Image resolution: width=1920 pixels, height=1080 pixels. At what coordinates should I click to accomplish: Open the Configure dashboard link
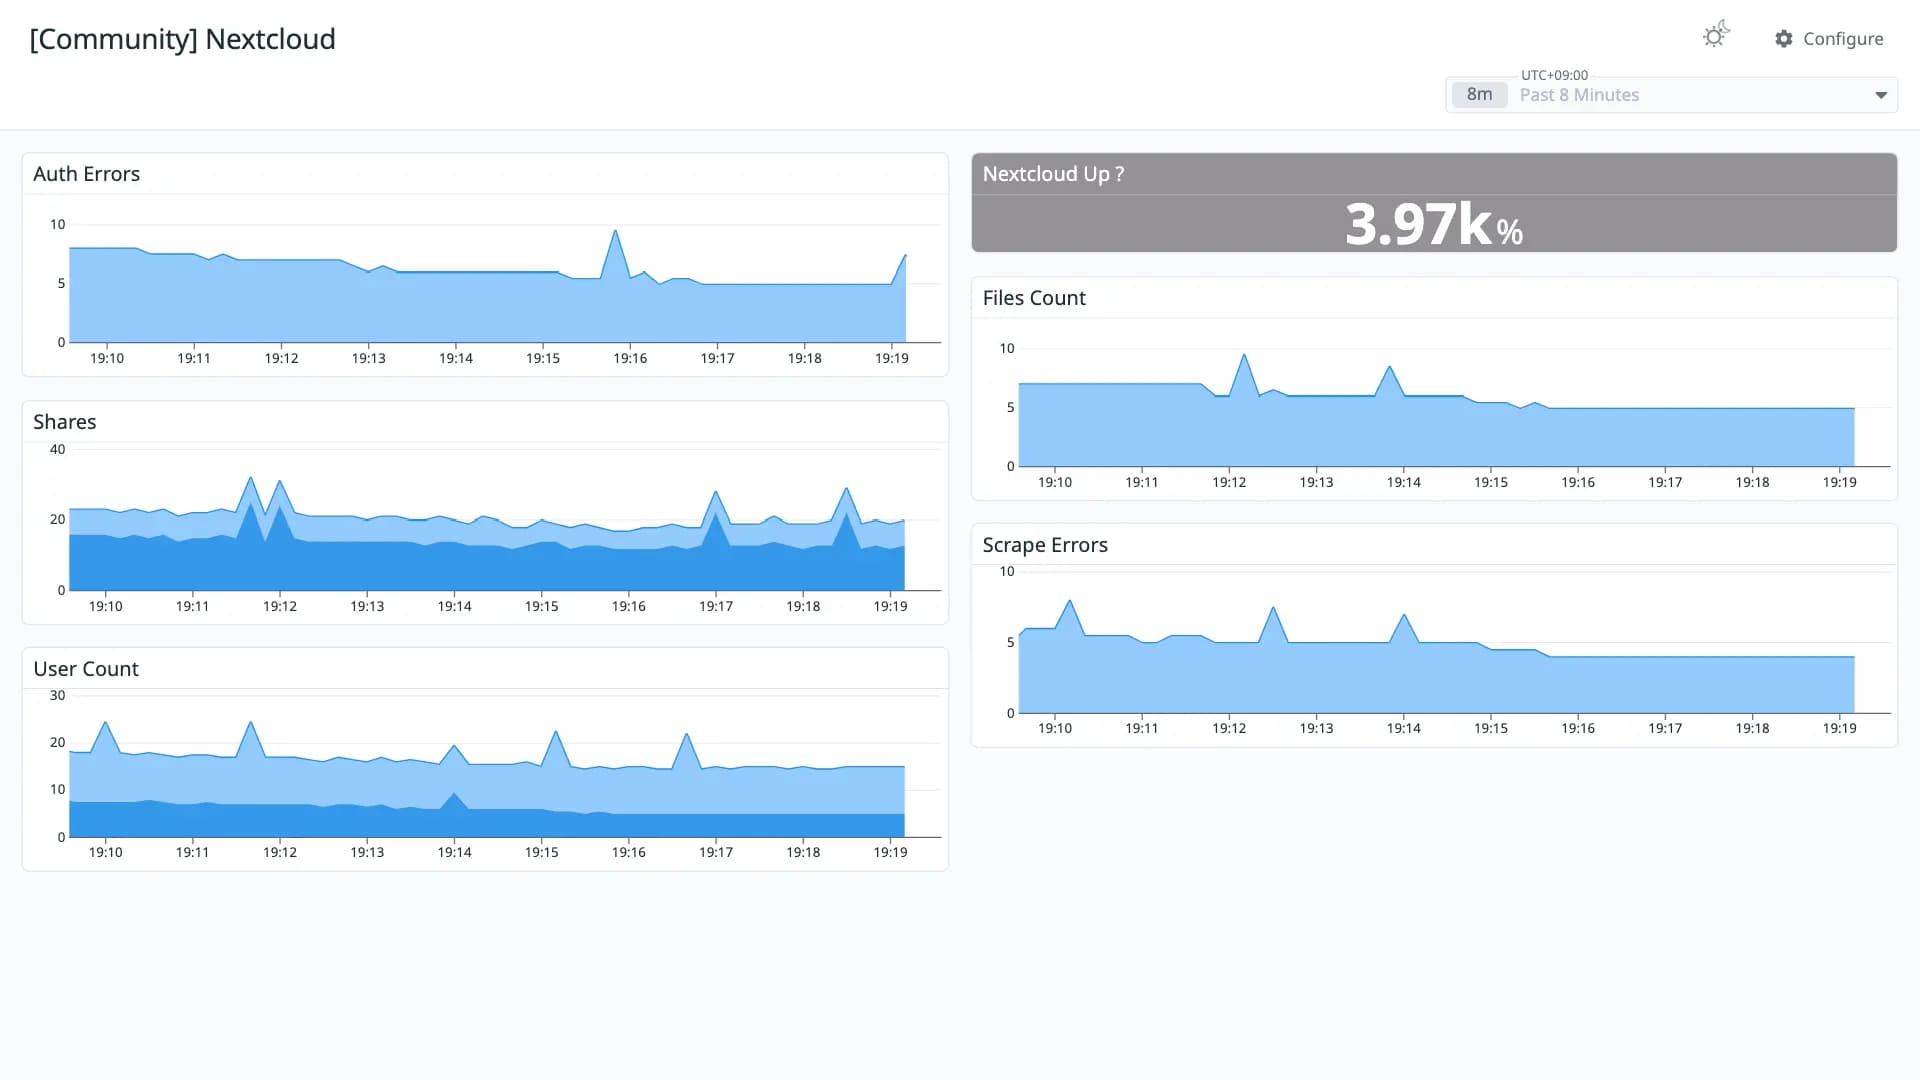tap(1829, 39)
